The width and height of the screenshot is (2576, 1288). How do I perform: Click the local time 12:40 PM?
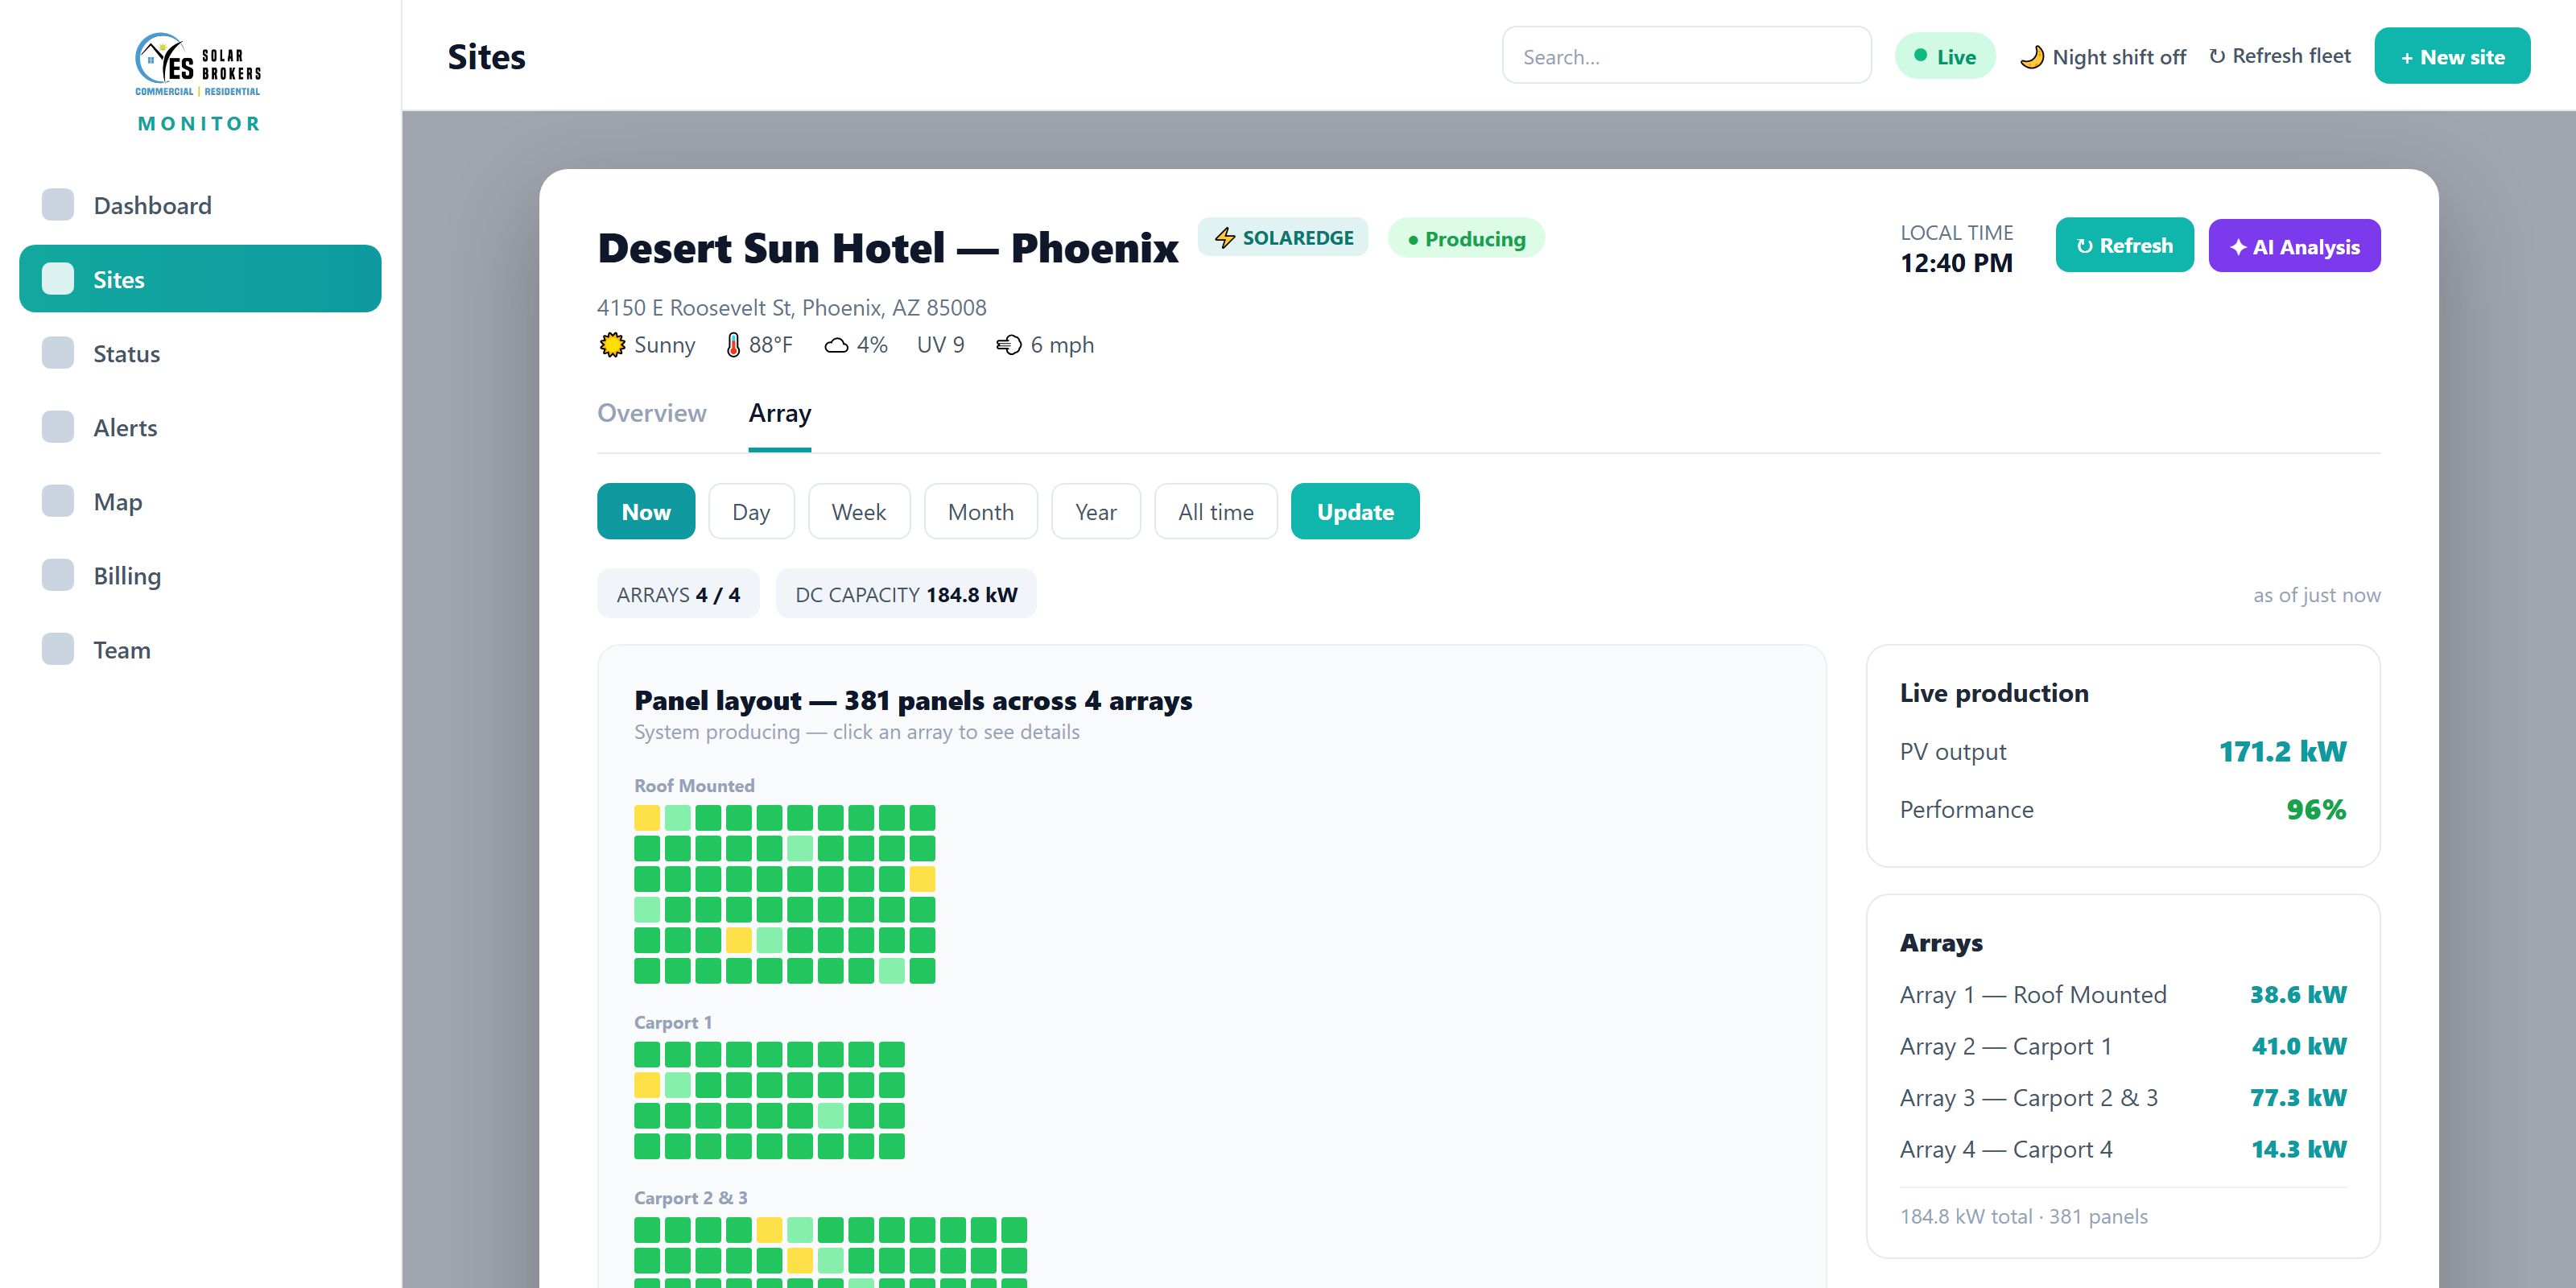(x=1955, y=263)
